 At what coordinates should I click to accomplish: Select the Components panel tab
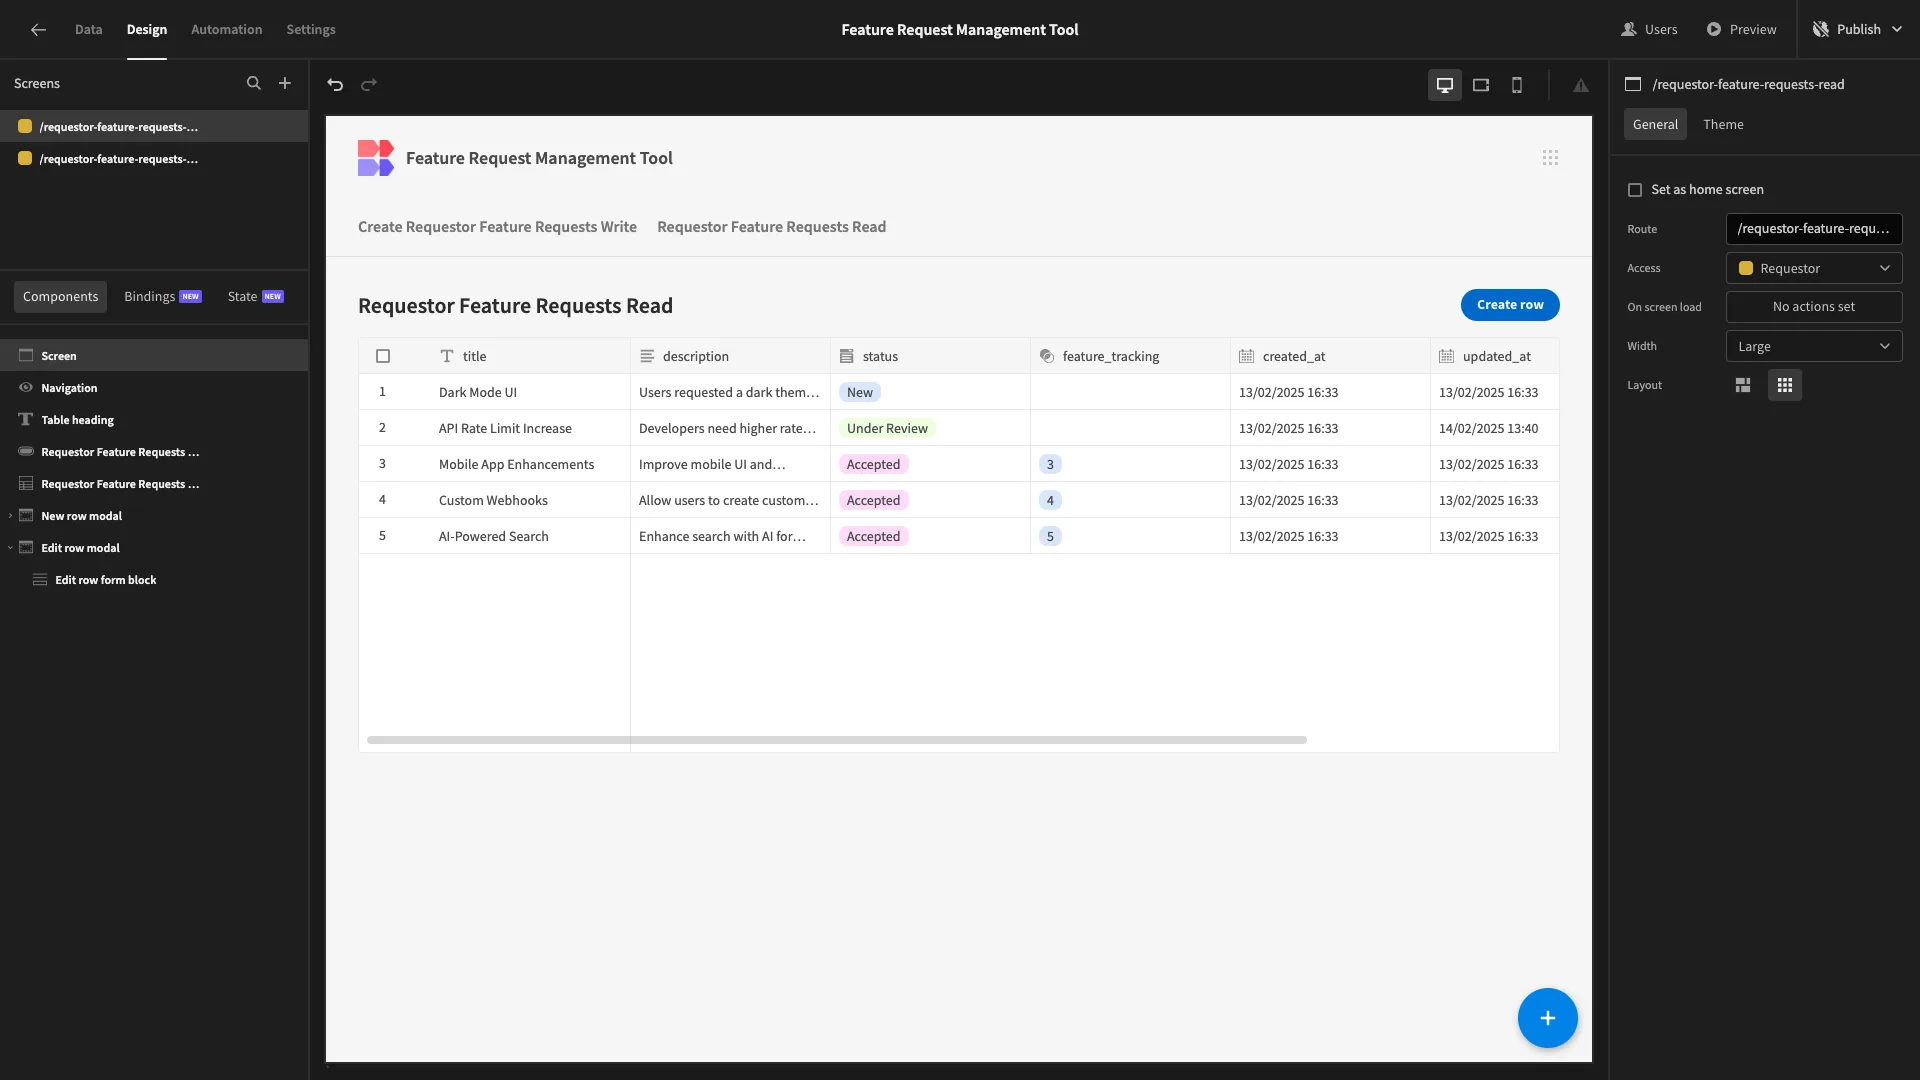click(61, 297)
